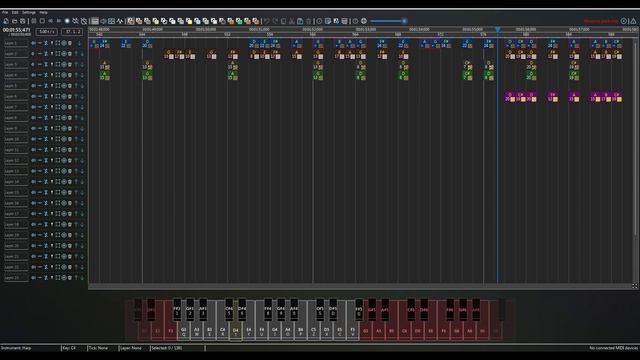
Task: Undo the last action
Action: click(267, 21)
